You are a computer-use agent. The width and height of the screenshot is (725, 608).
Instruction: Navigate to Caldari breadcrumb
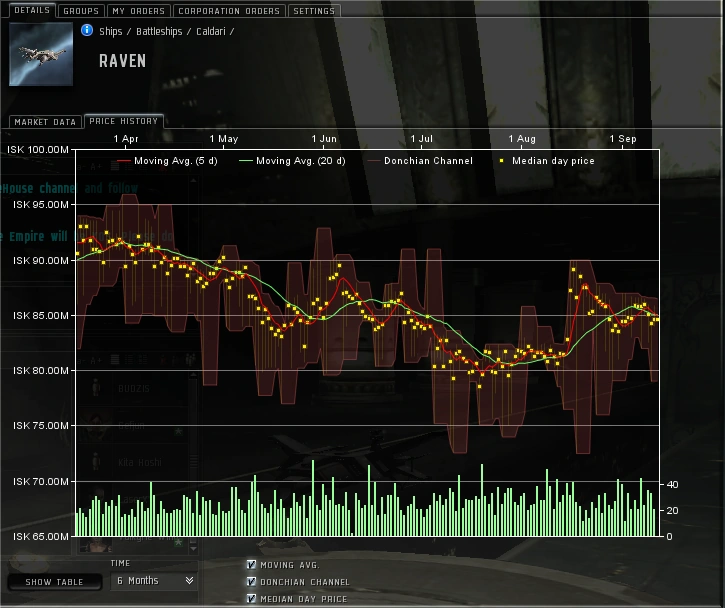coord(211,31)
